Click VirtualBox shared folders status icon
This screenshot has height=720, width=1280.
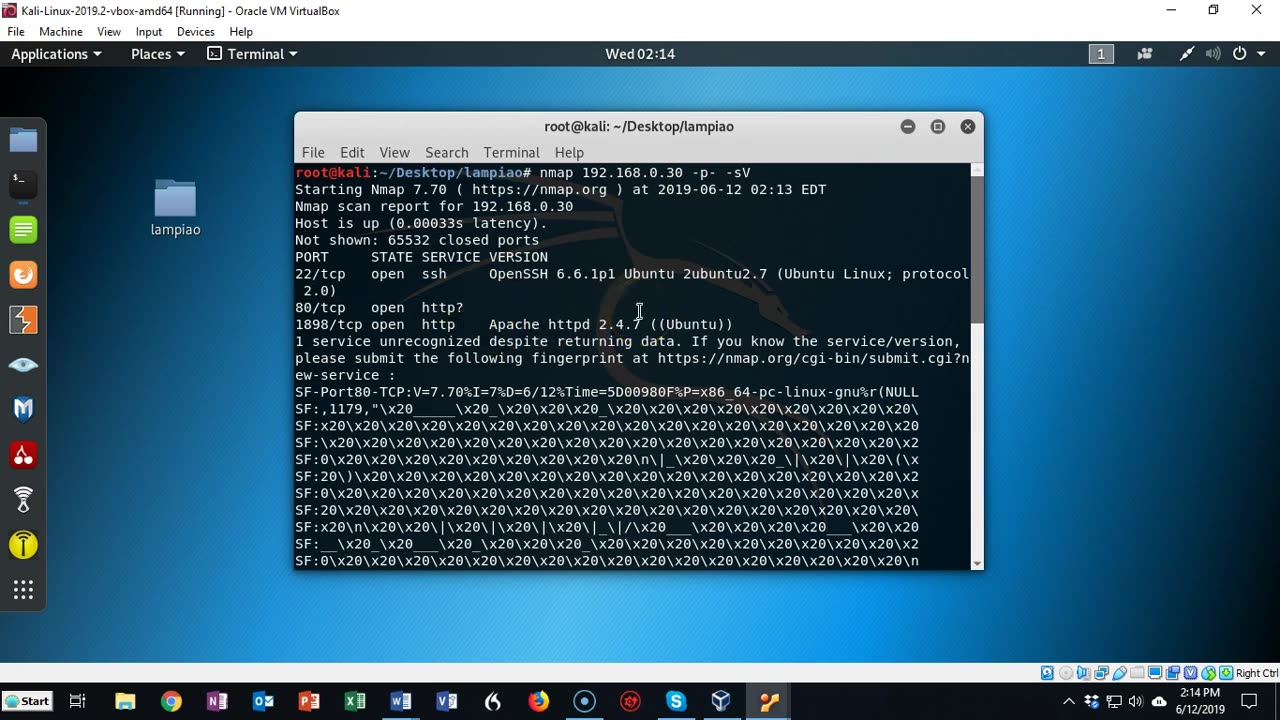click(x=1137, y=673)
